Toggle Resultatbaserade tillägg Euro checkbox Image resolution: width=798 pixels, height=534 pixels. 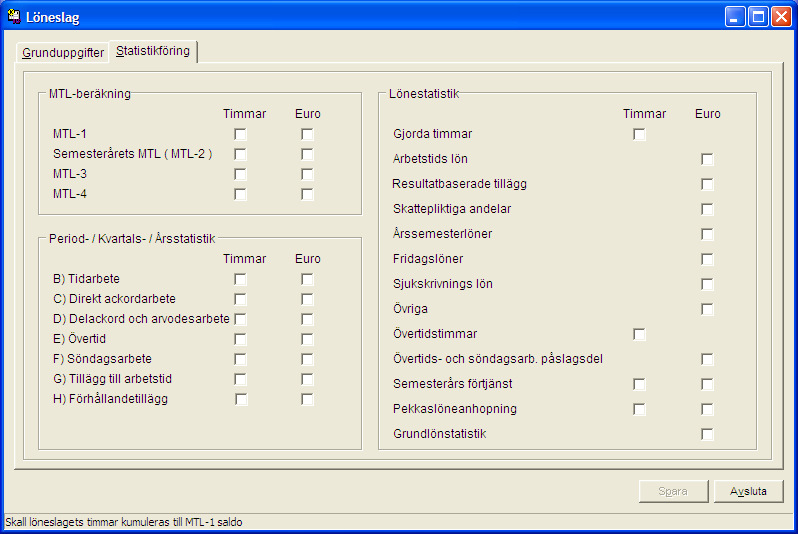pyautogui.click(x=707, y=184)
